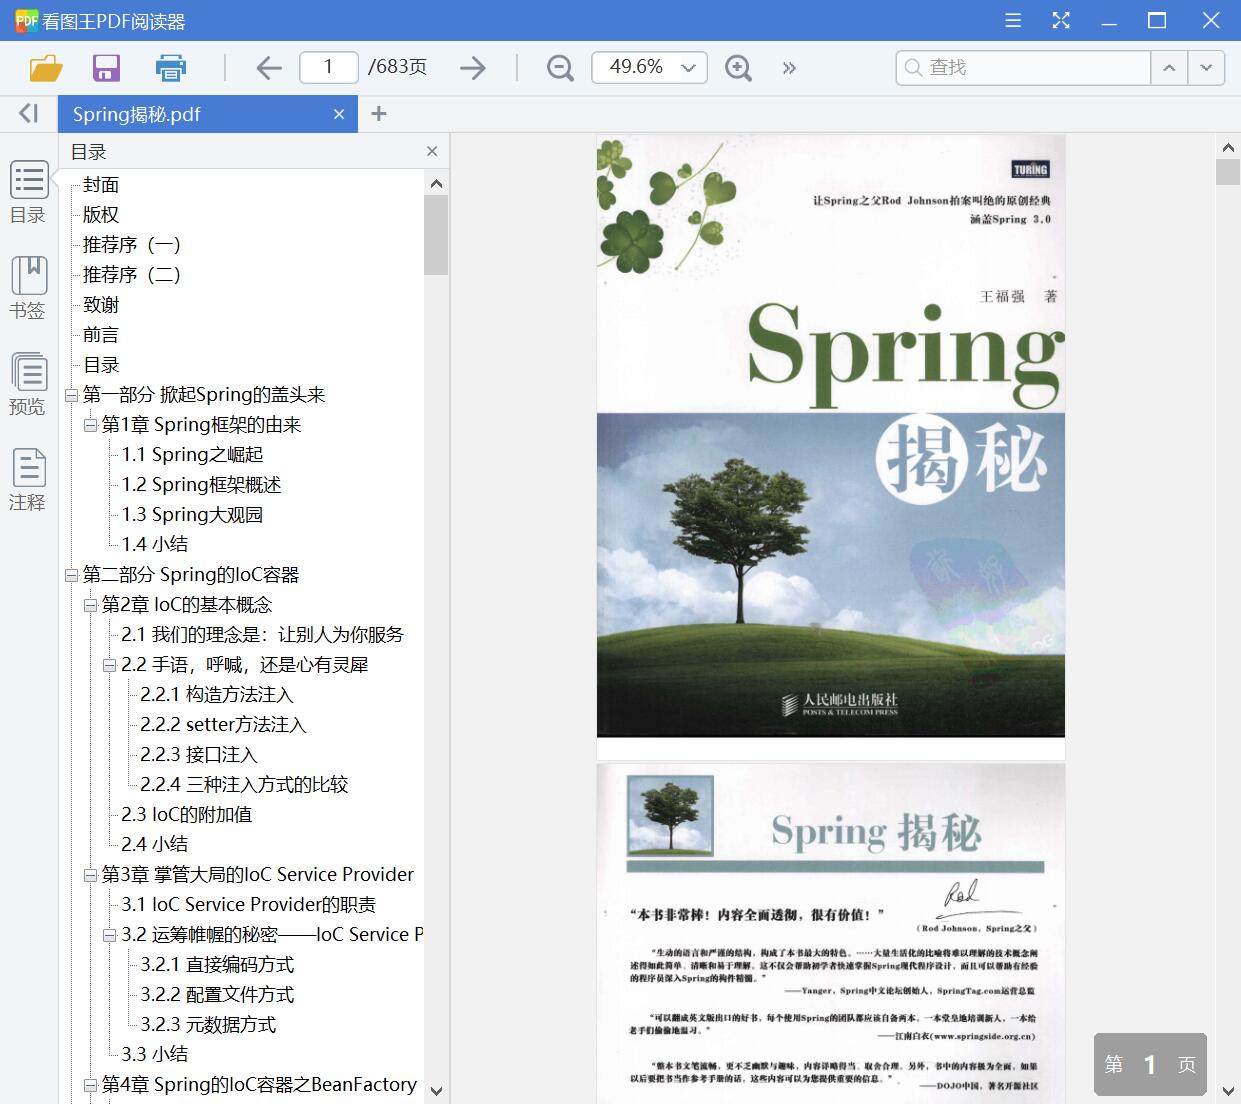The height and width of the screenshot is (1104, 1241).
Task: Collapse 第2章 IoC的基本概念 node
Action: click(x=90, y=605)
